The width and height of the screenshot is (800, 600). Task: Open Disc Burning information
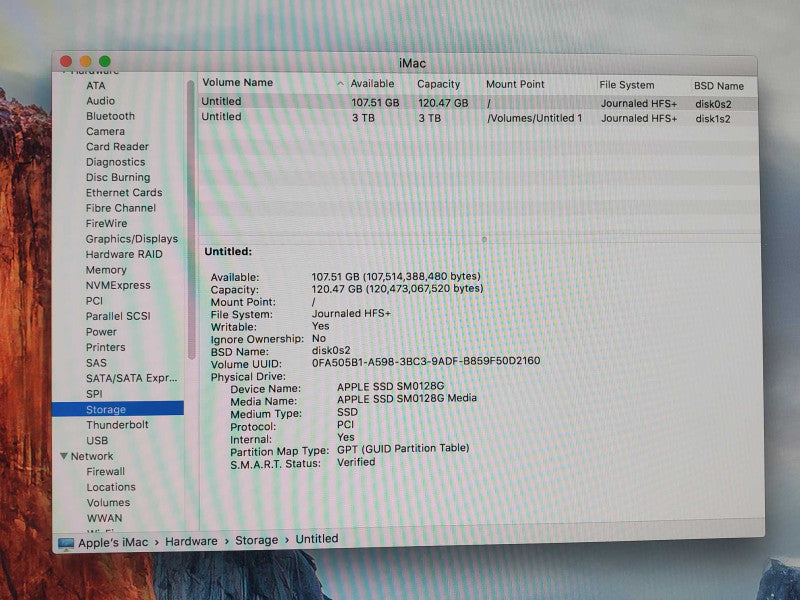coord(118,178)
